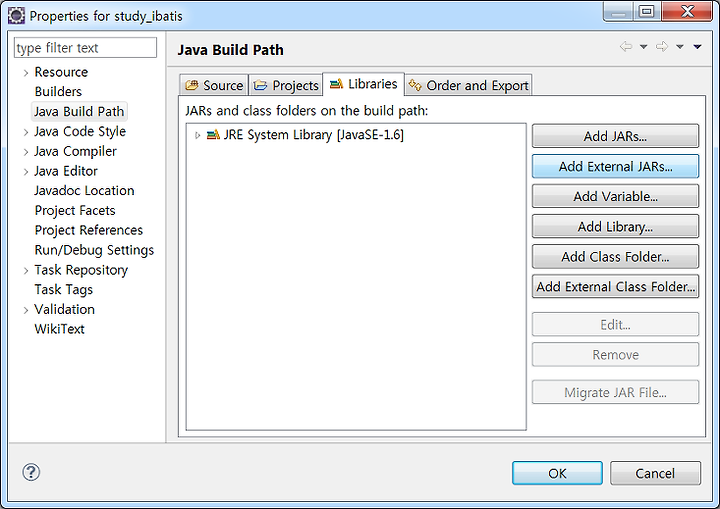Open the Java Code Style page

pyautogui.click(x=80, y=131)
